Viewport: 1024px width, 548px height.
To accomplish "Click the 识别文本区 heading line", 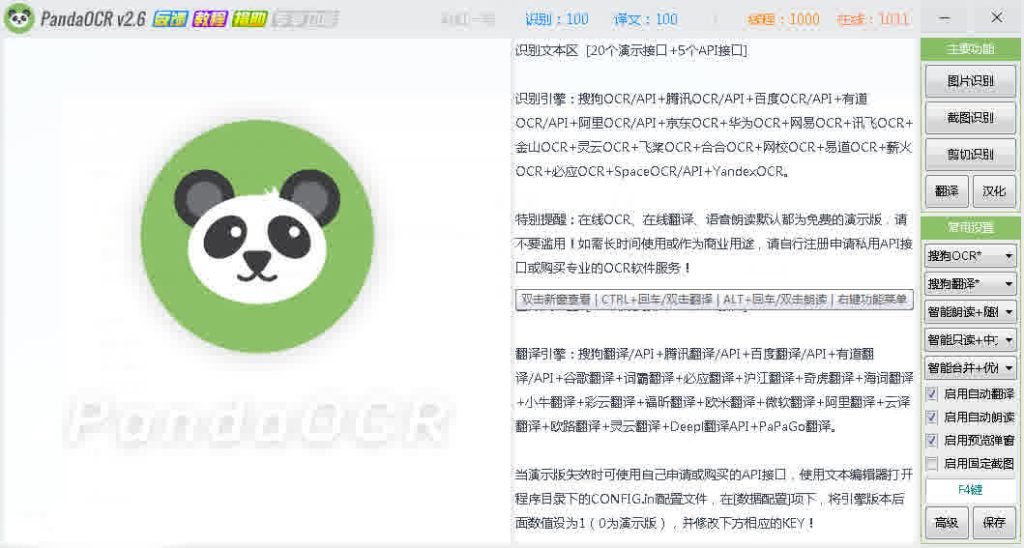I will [x=631, y=50].
